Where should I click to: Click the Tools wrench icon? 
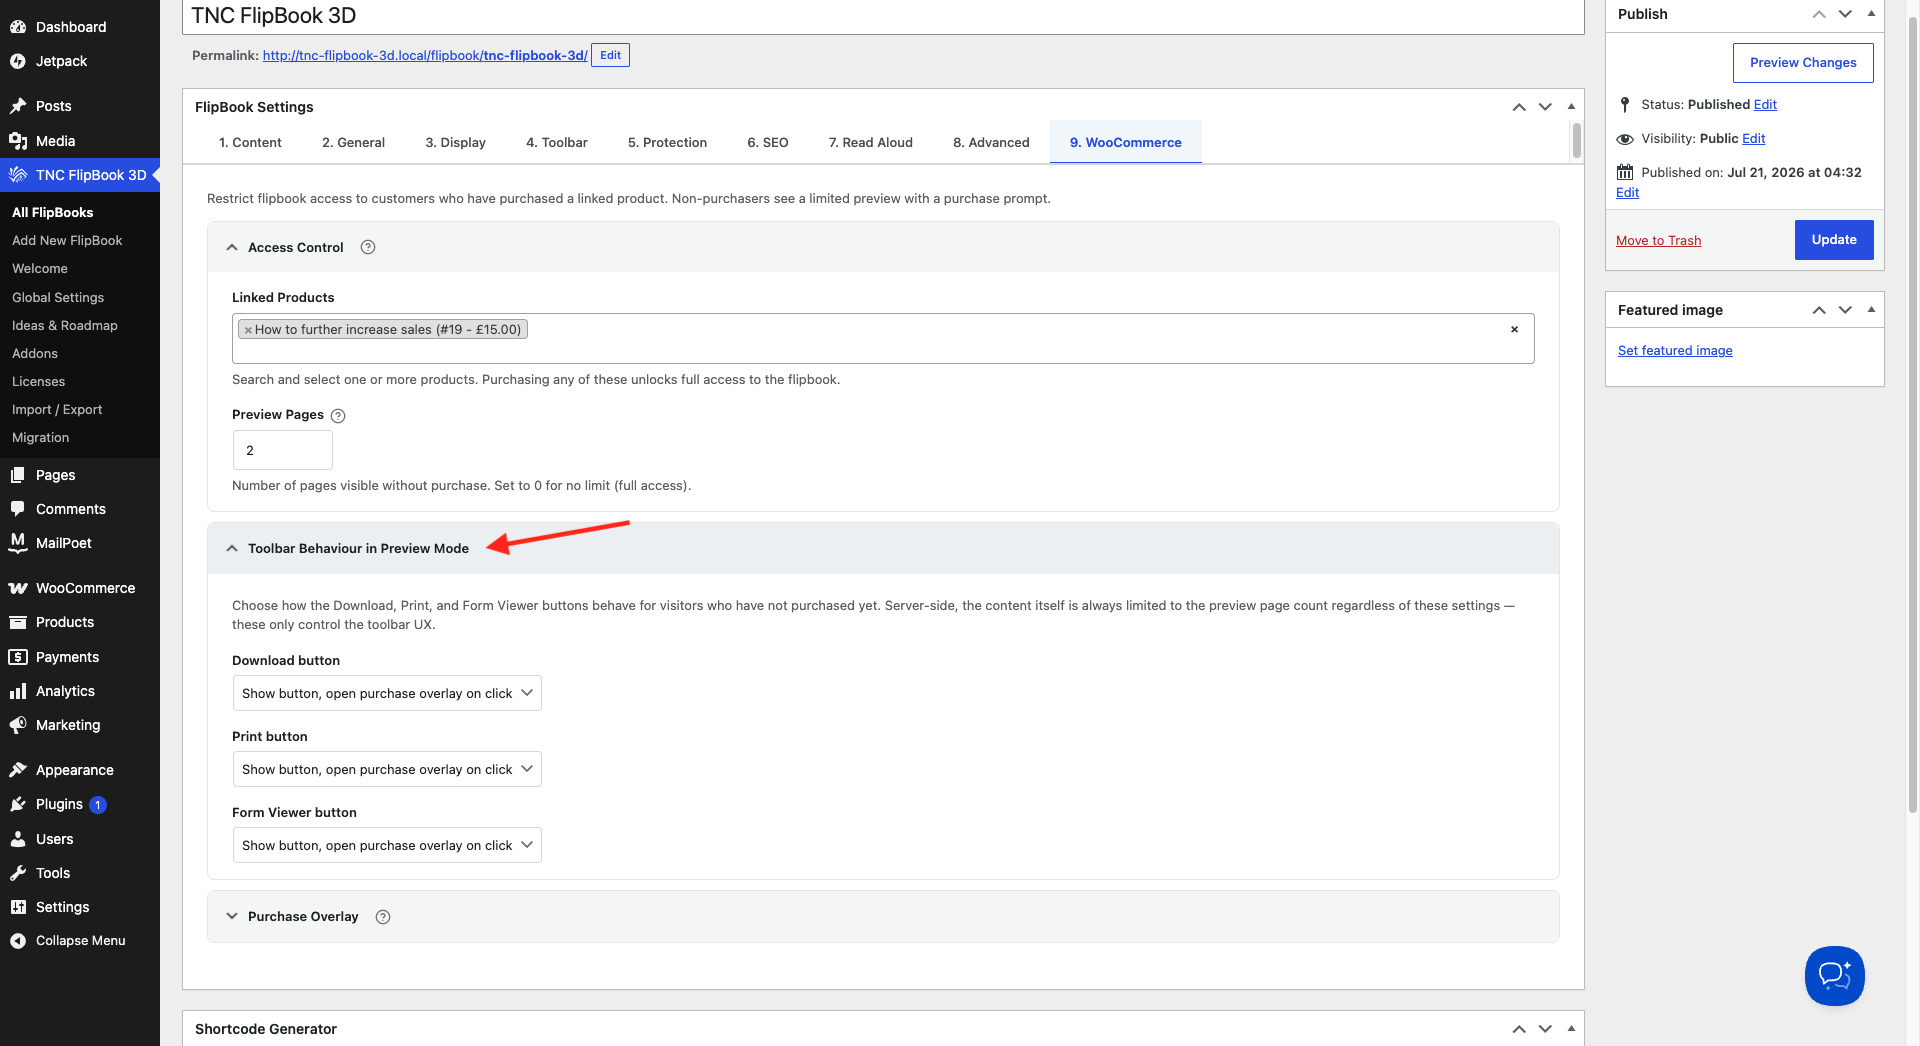click(18, 873)
